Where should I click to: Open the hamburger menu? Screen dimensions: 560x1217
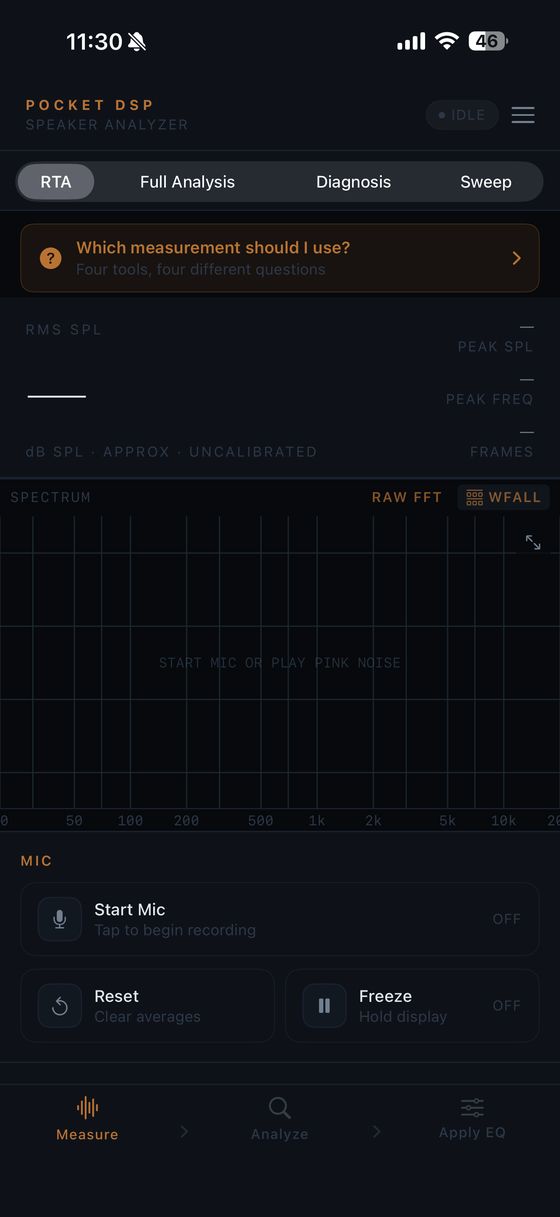coord(523,115)
